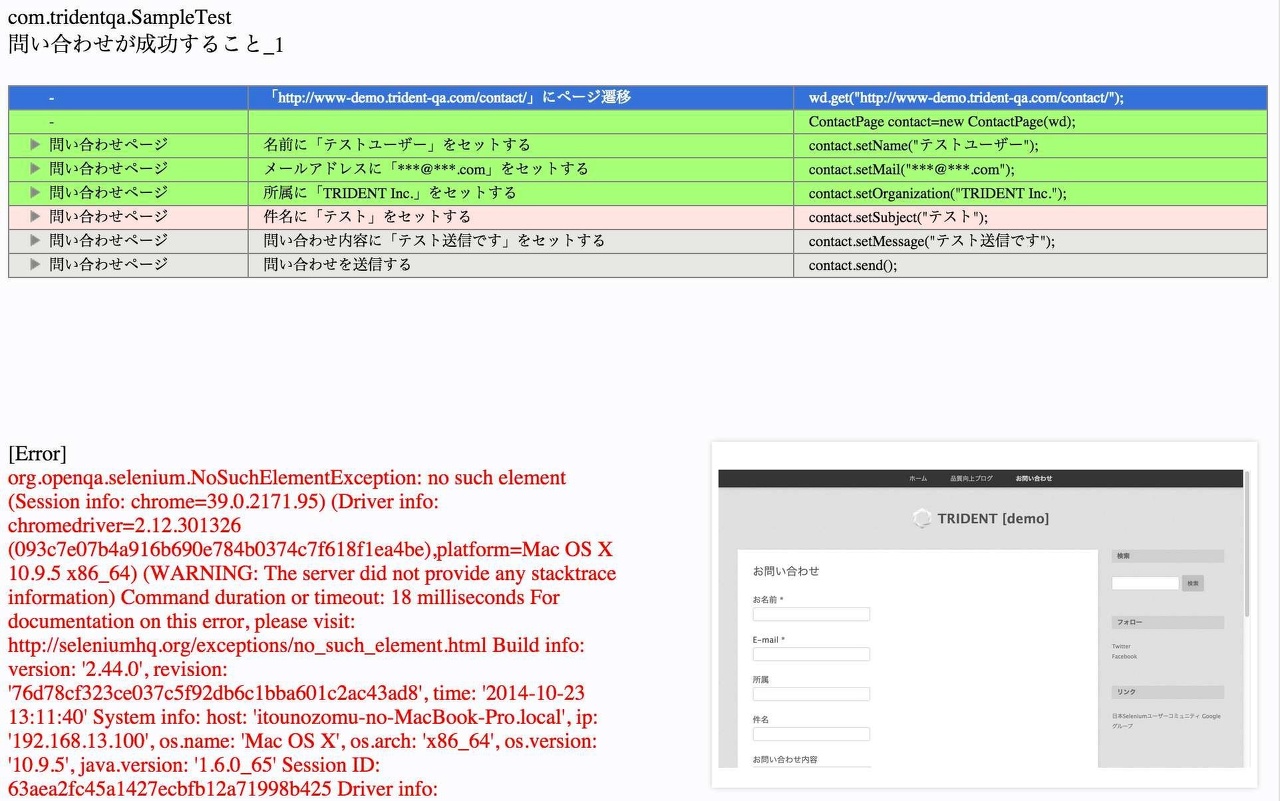Select the pink failed 件名 table row
Viewport: 1280px width, 801px height.
500,217
